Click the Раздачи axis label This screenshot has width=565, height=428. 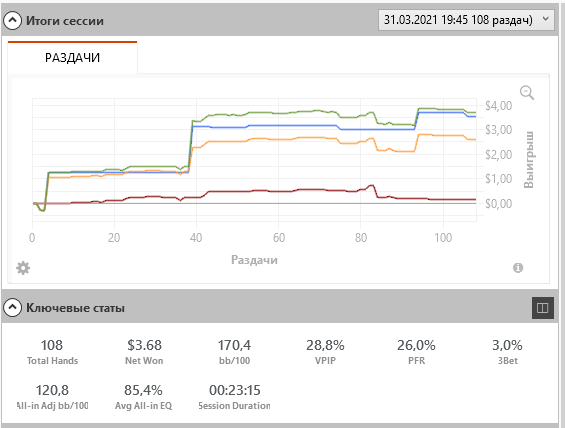[254, 260]
